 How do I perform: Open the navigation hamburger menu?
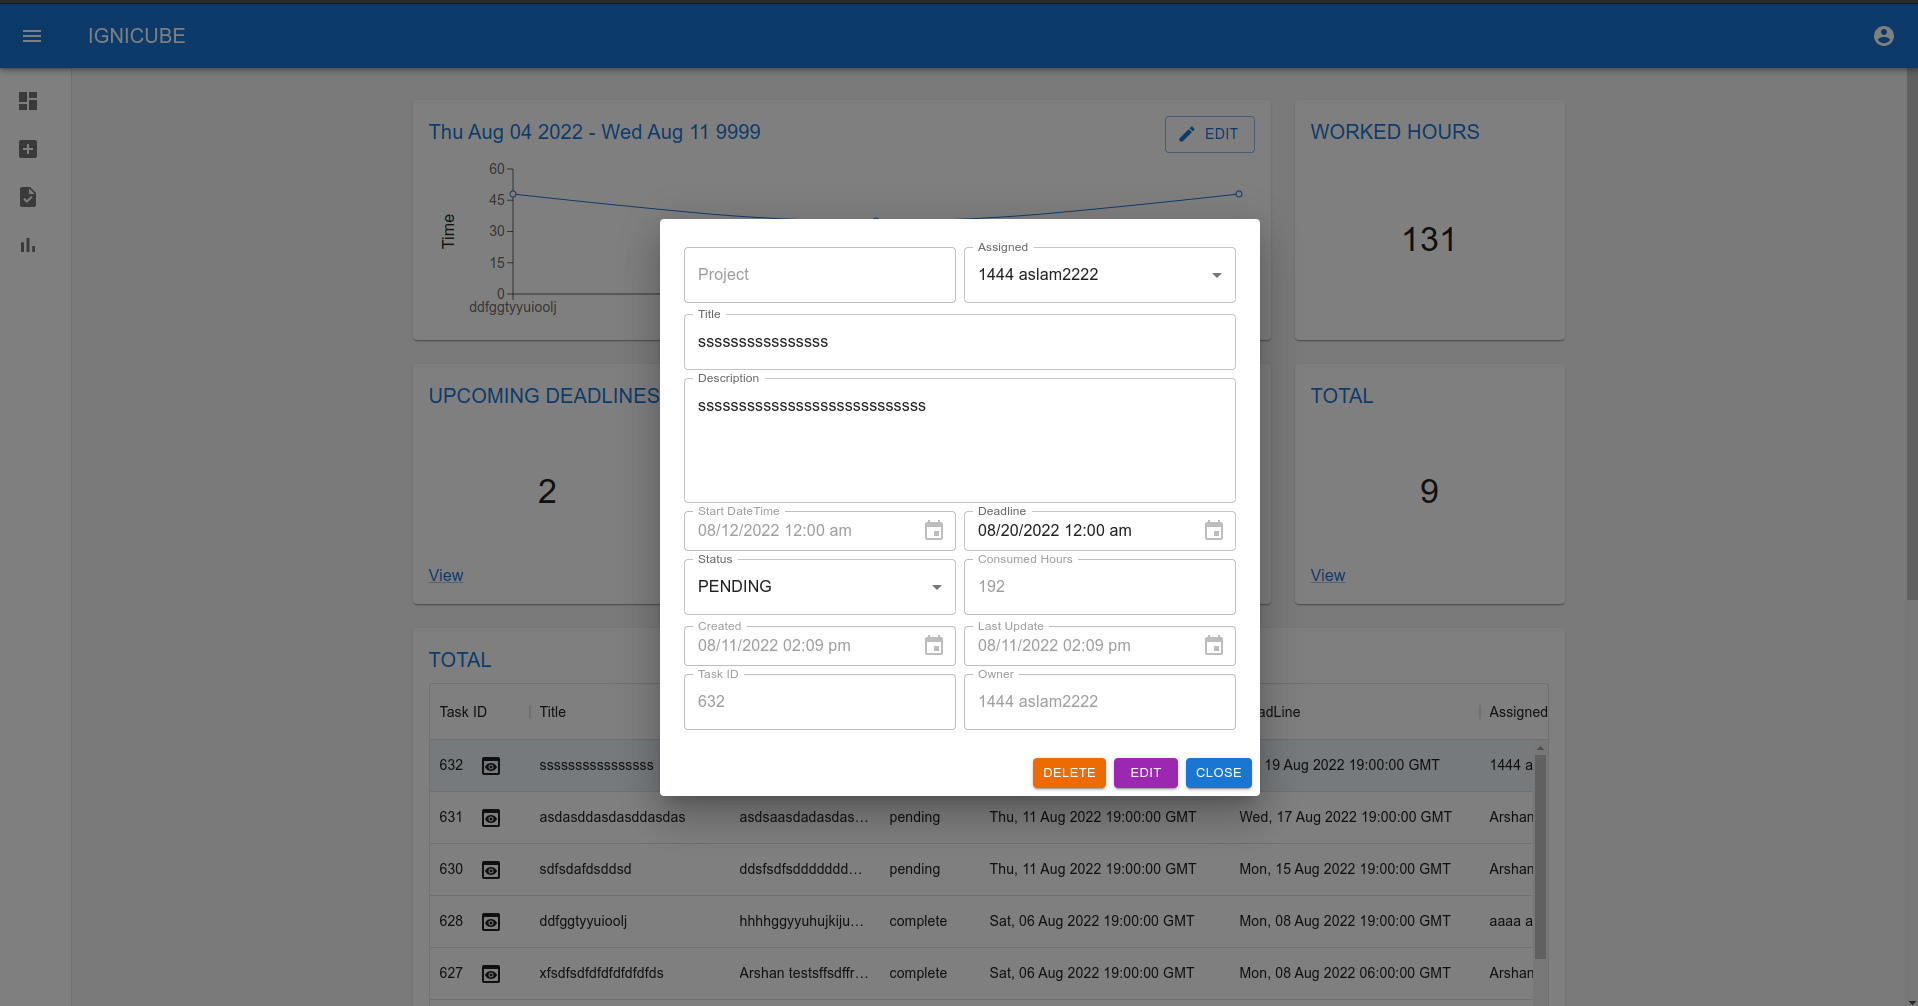click(32, 35)
